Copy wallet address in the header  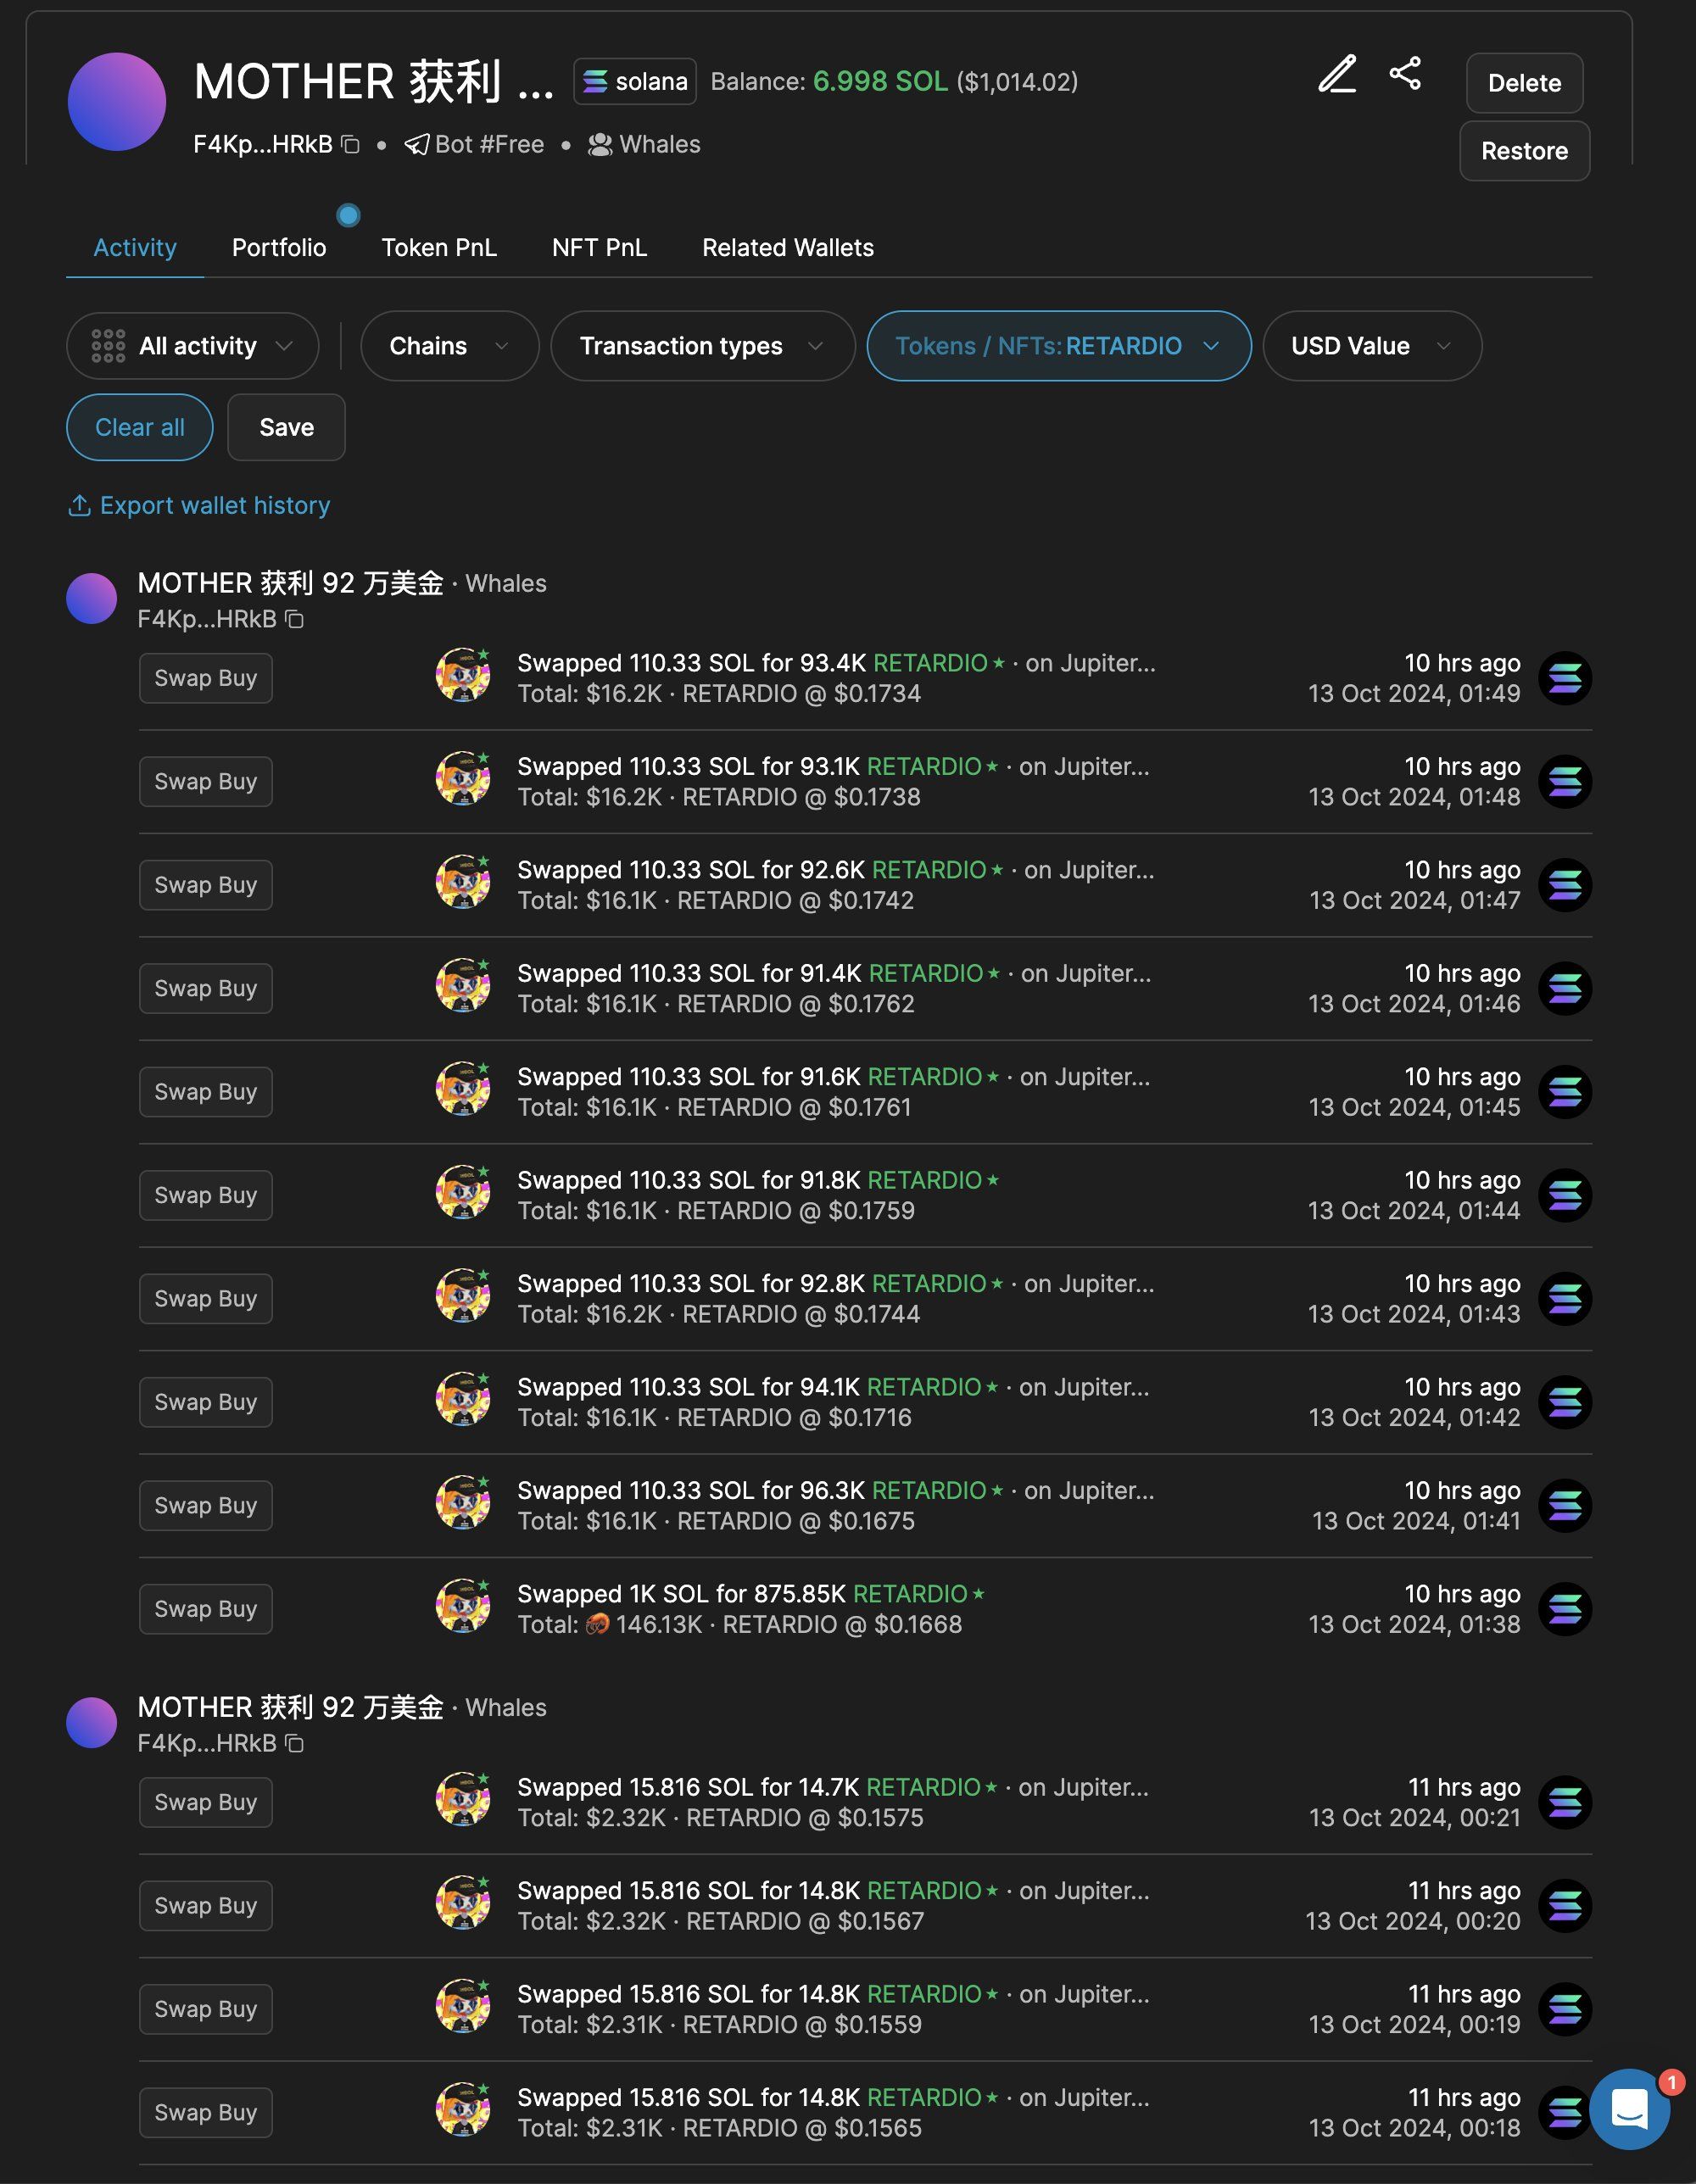tap(350, 145)
